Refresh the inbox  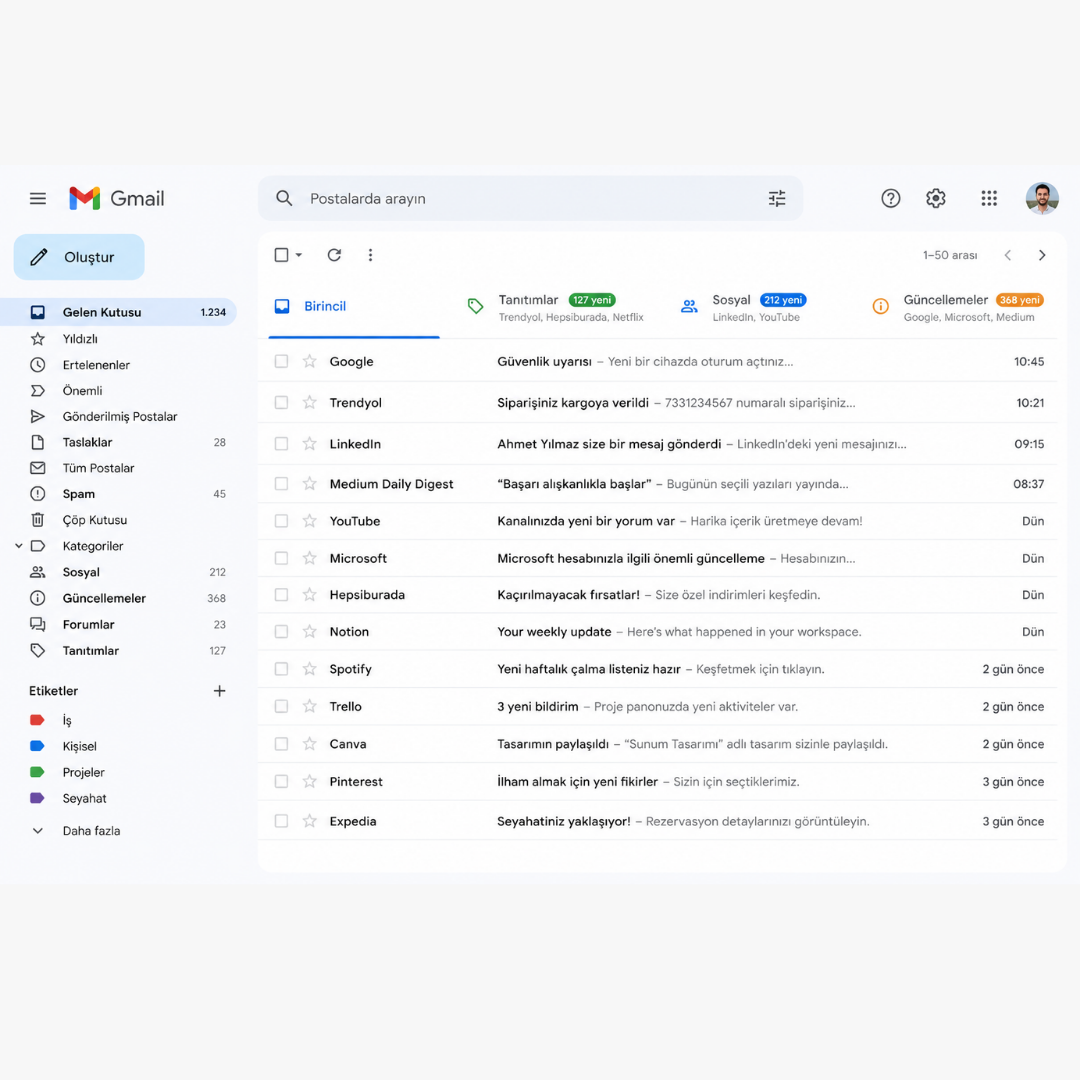[334, 255]
